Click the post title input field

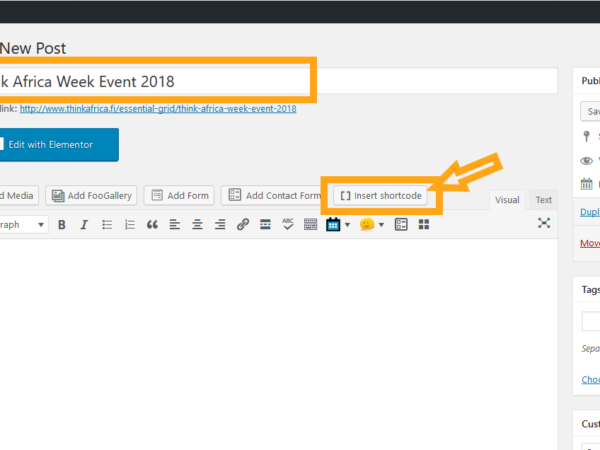point(279,81)
